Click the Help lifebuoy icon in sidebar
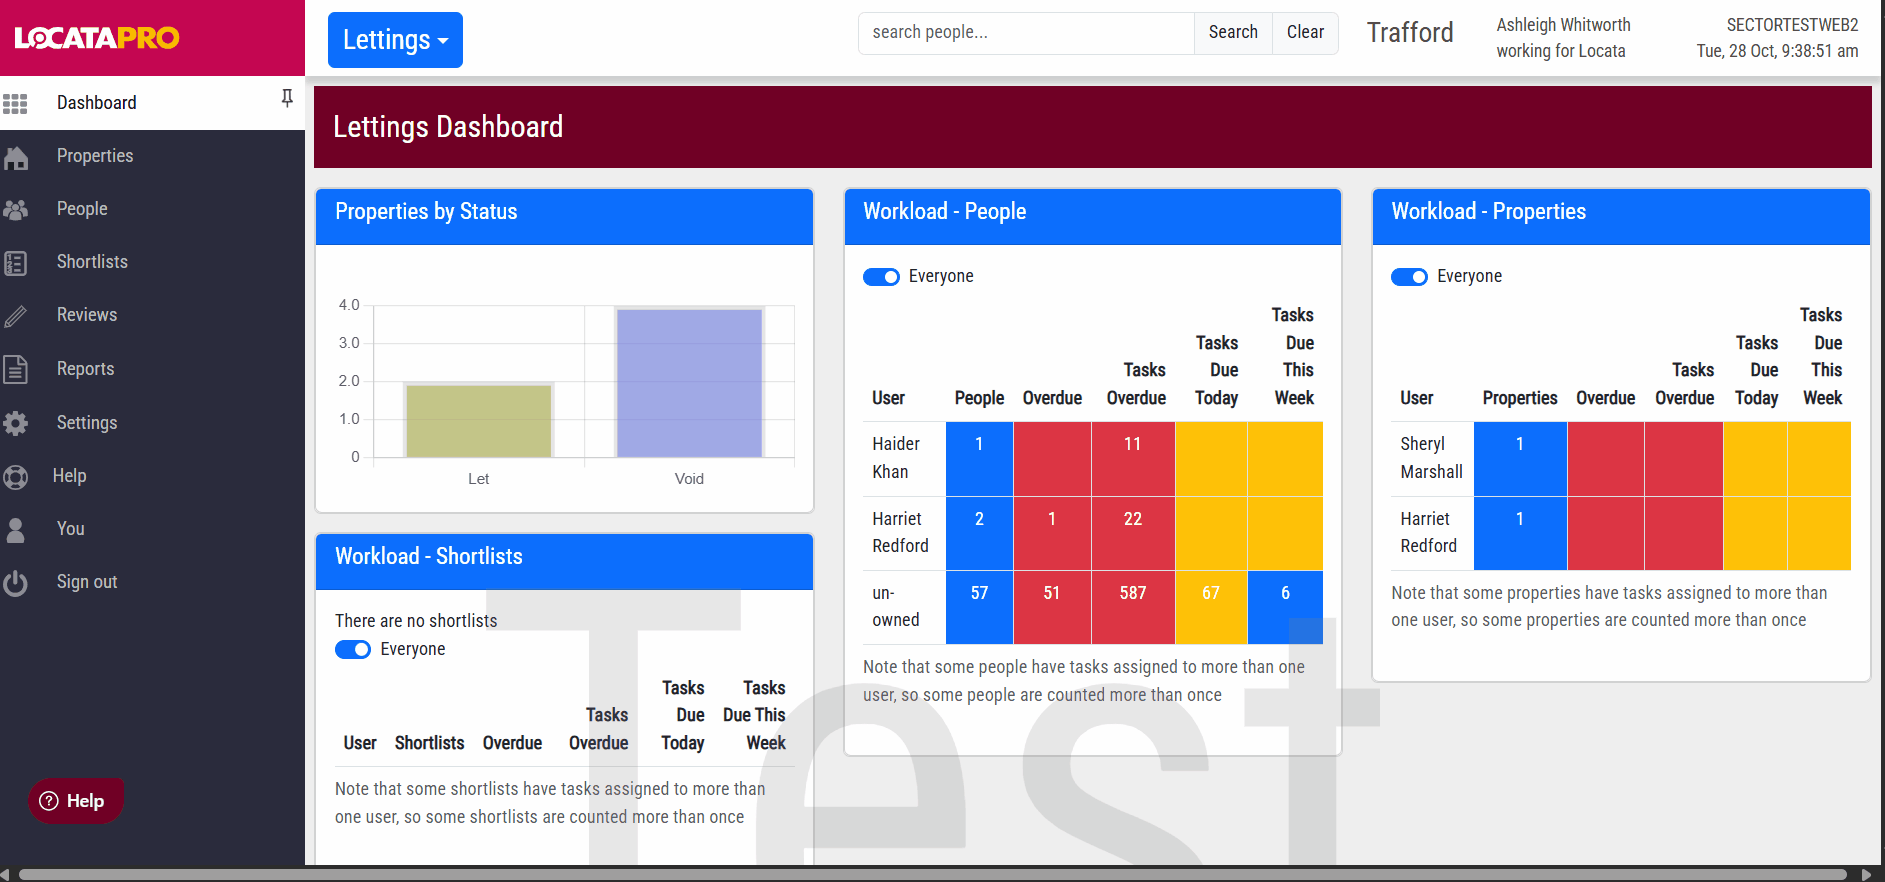The width and height of the screenshot is (1885, 882). (15, 476)
